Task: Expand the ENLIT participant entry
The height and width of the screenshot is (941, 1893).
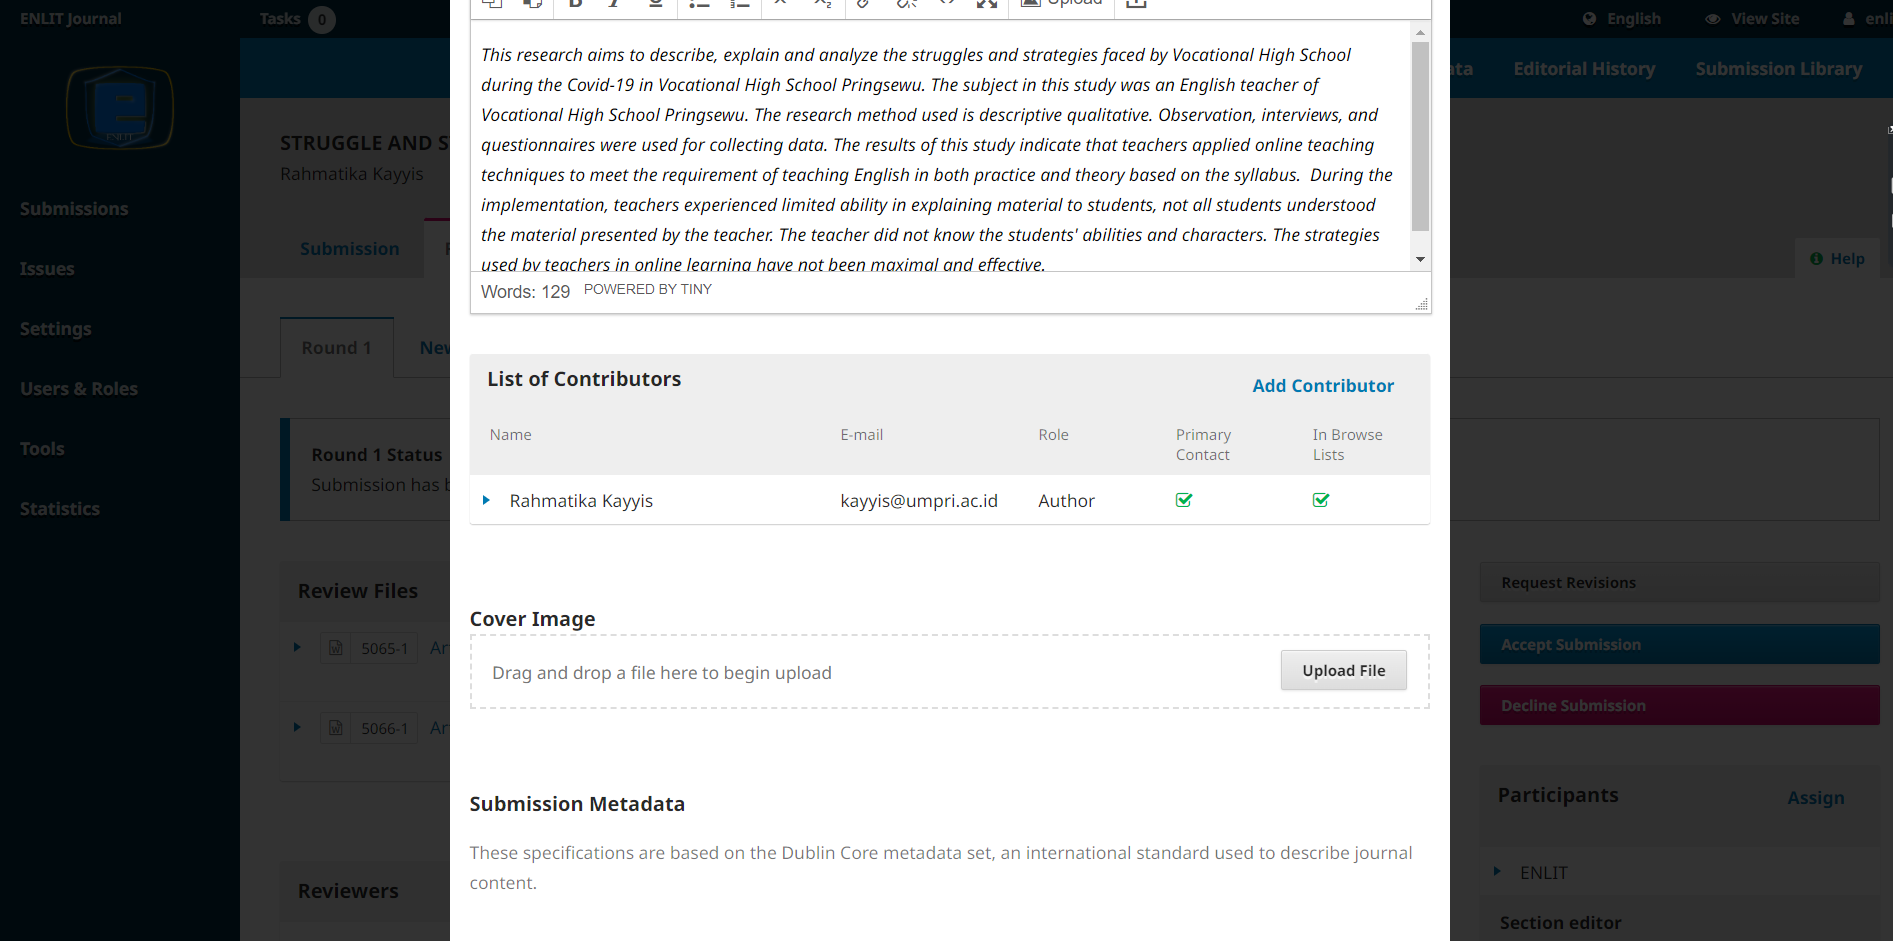Action: 1497,871
